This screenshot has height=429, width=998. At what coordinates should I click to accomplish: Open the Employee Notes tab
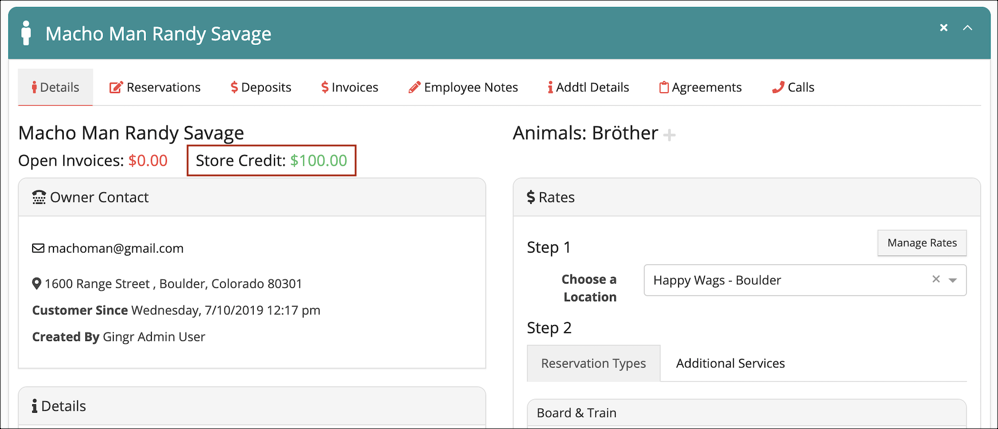coord(463,87)
